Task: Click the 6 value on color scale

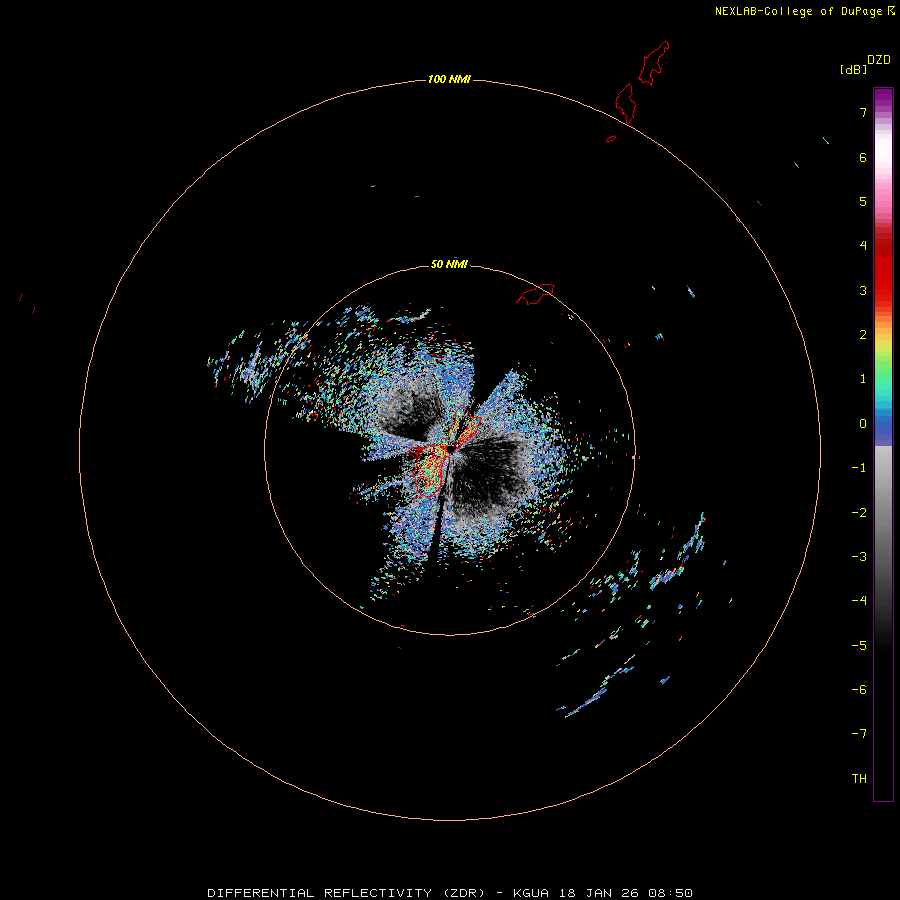Action: tap(863, 157)
